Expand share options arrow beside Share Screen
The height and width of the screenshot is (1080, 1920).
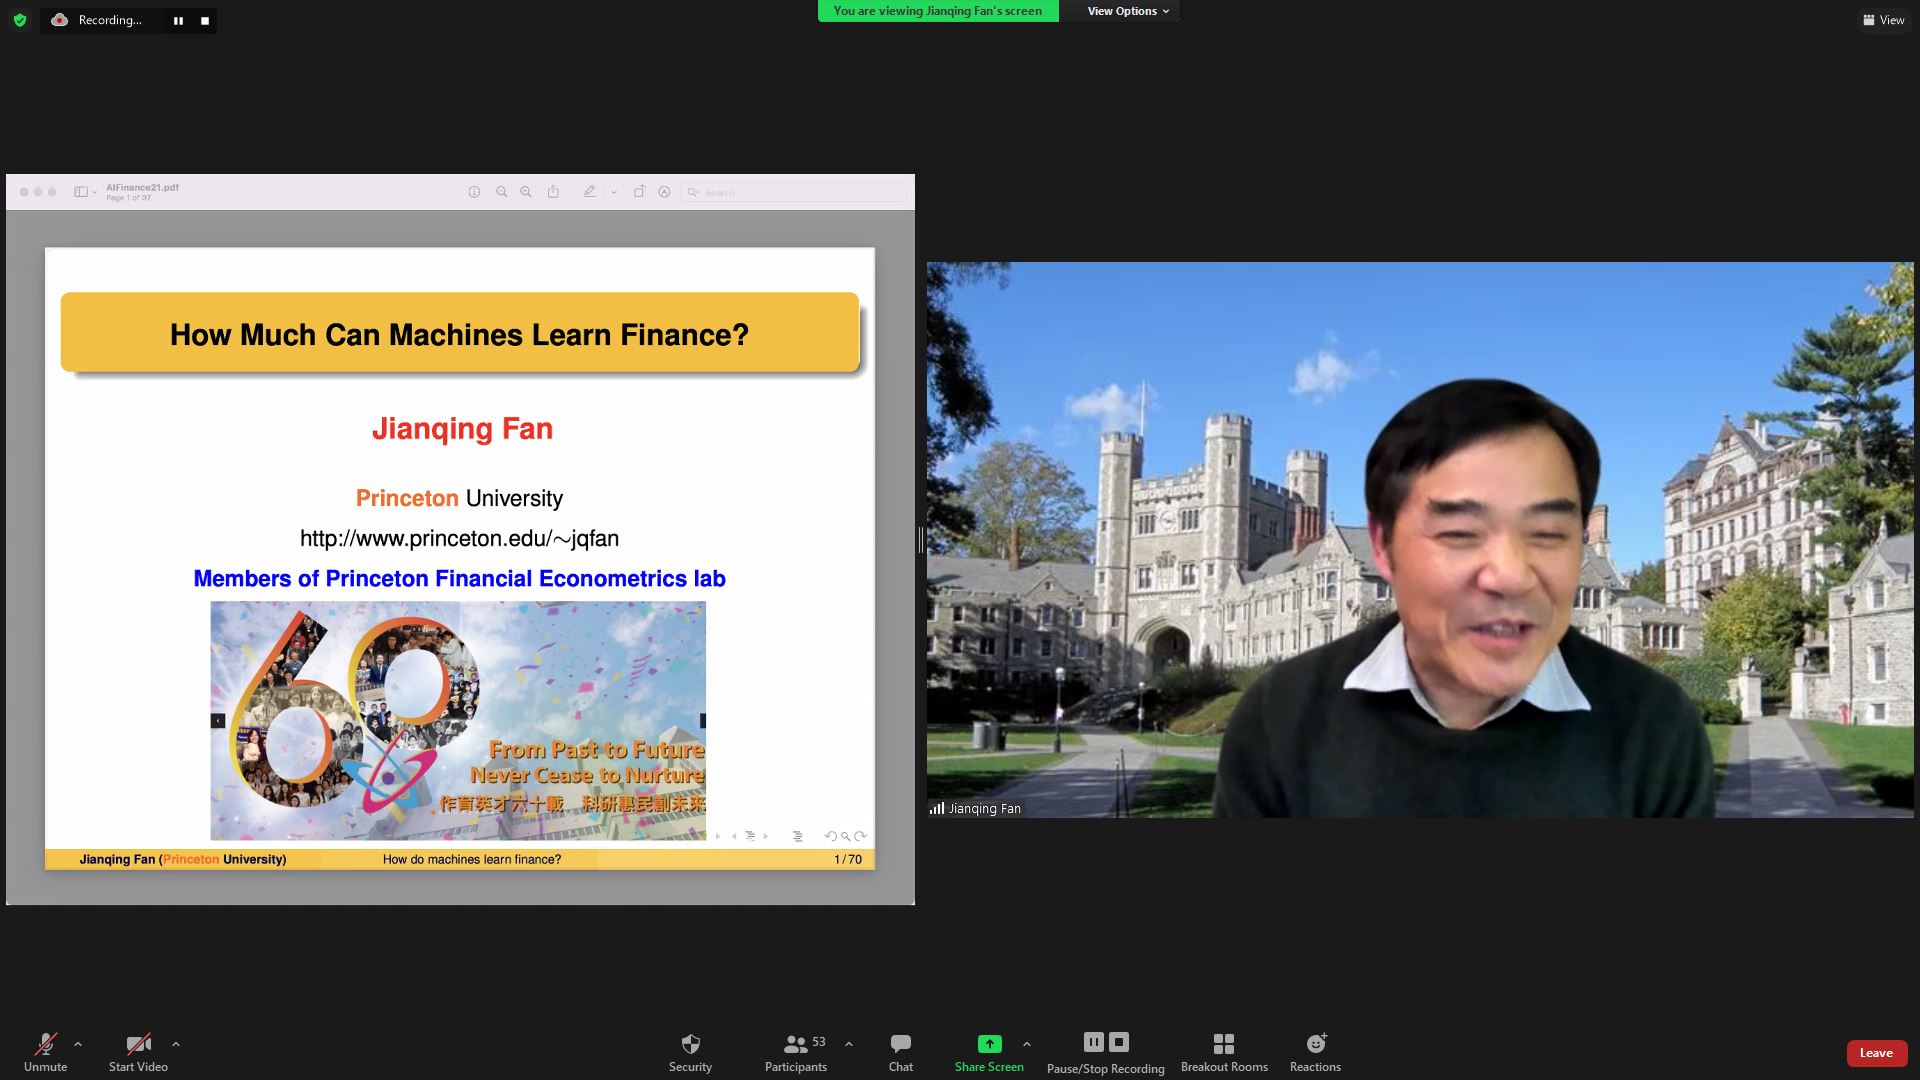[x=1027, y=1044]
